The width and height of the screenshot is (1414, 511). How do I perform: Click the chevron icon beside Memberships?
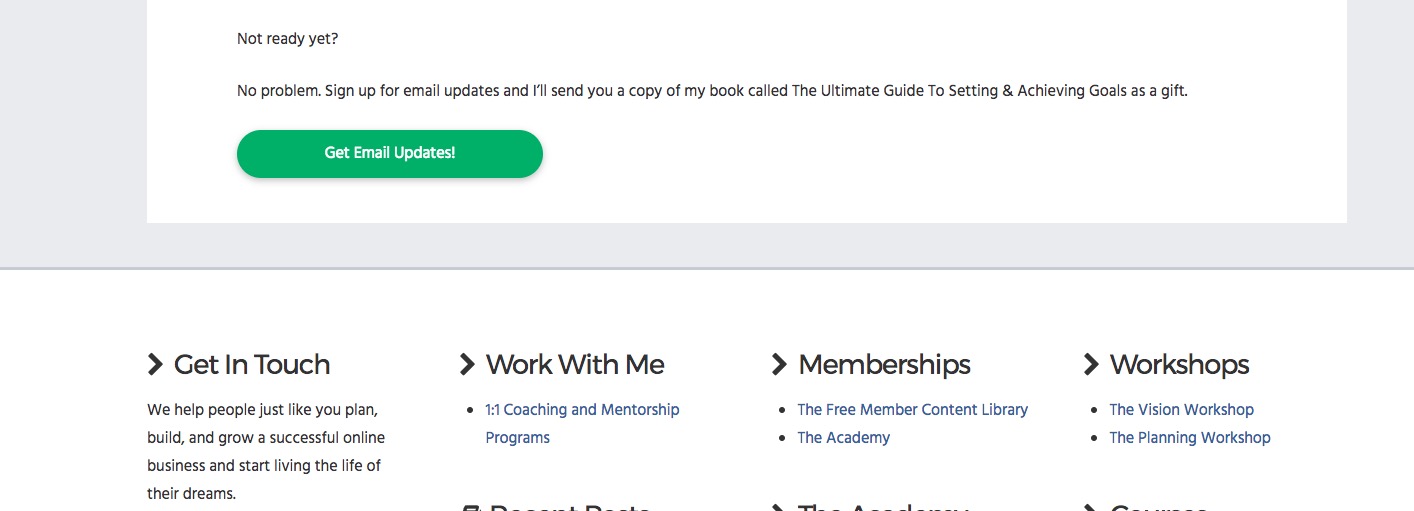[x=779, y=365]
